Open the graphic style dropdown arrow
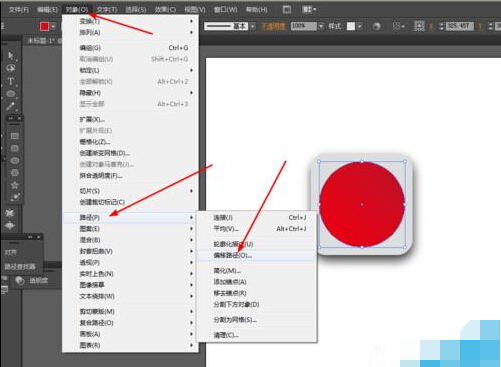Screen dimensions: 501x367 [x=359, y=26]
